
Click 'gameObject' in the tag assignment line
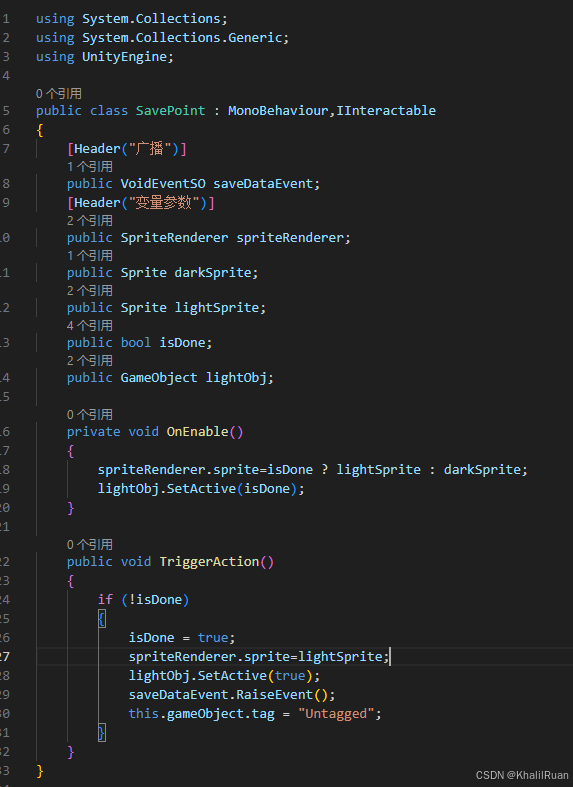pyautogui.click(x=205, y=714)
